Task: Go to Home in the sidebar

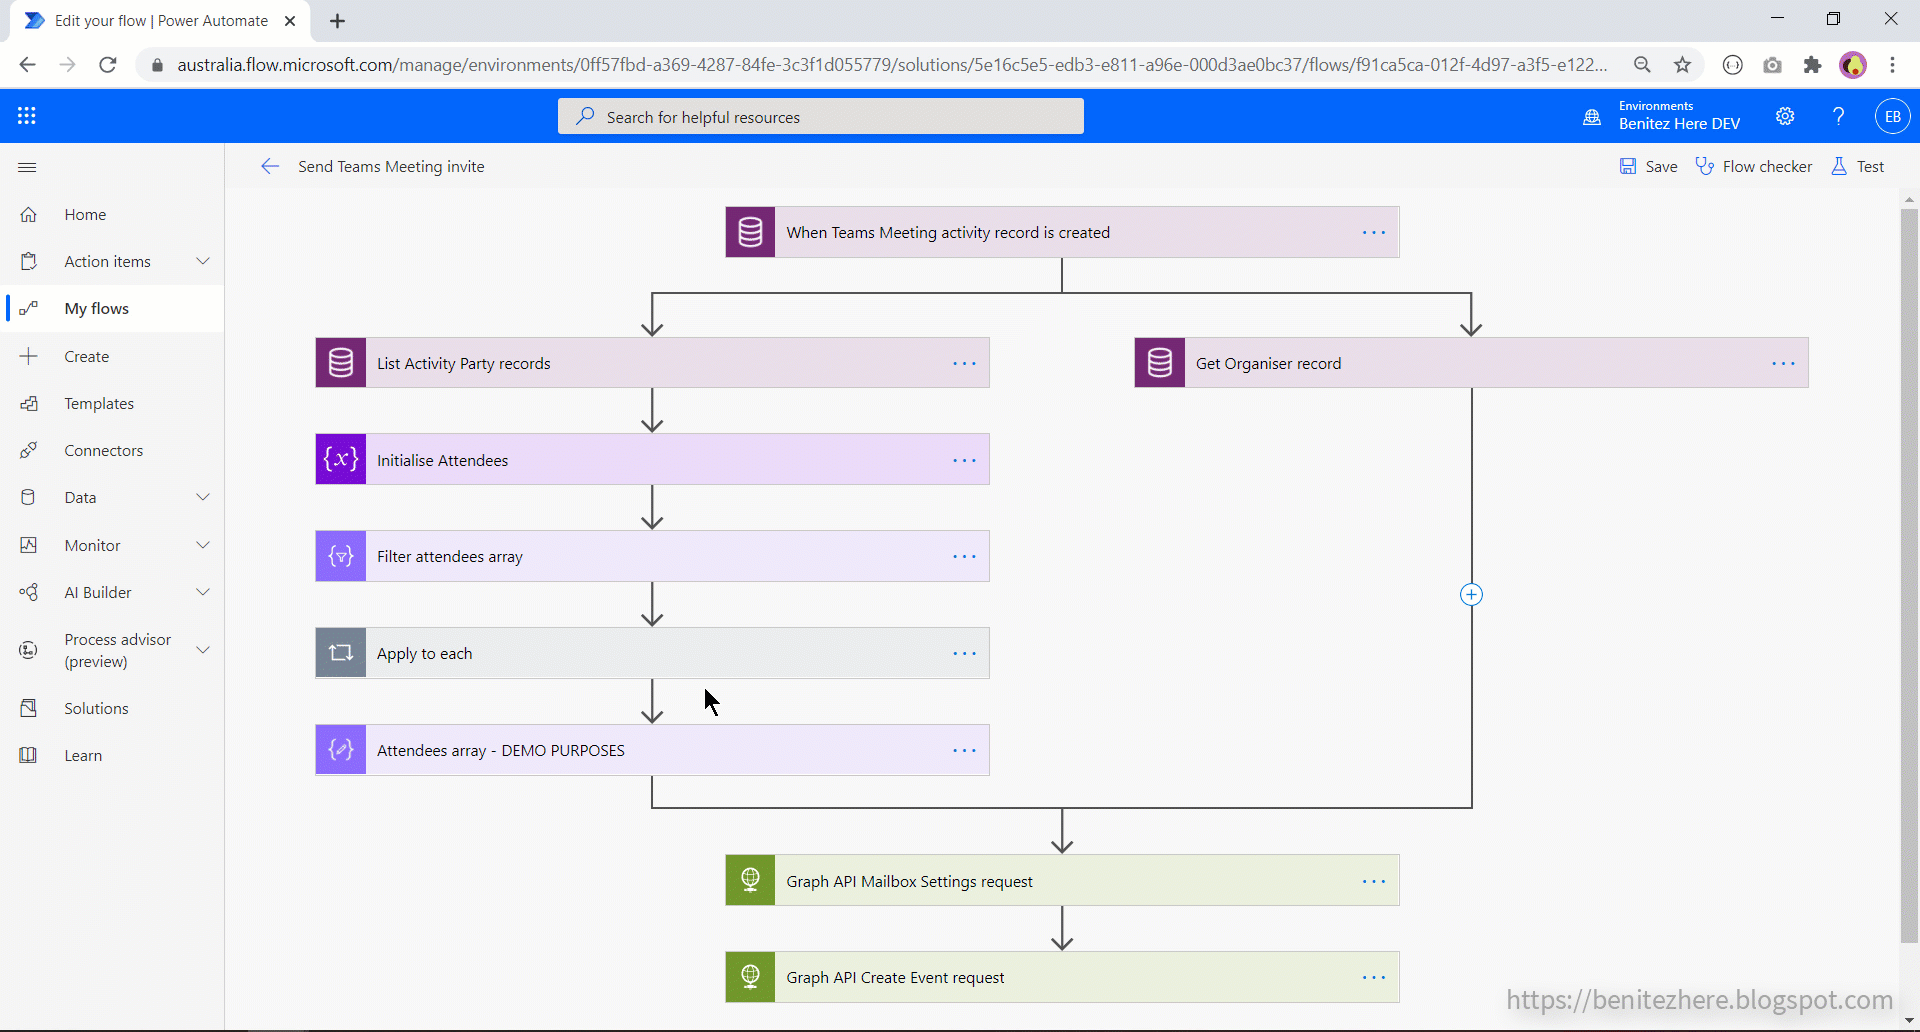Action: tap(112, 214)
